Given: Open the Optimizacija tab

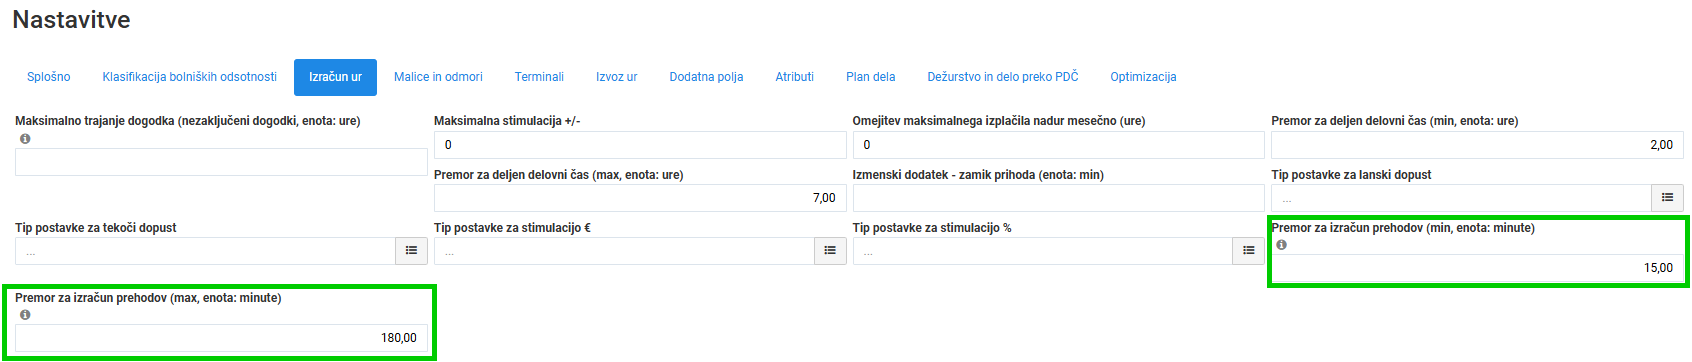Looking at the screenshot, I should point(1143,77).
